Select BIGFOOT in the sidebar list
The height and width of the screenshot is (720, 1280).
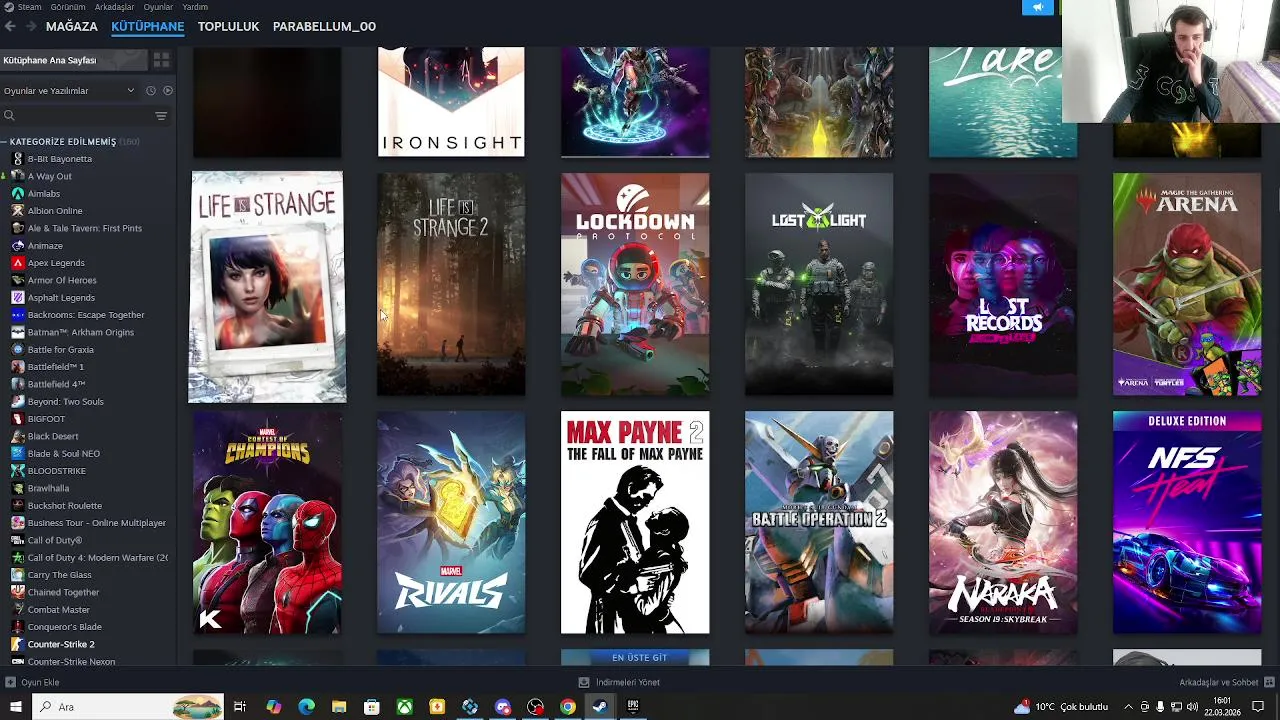(46, 419)
